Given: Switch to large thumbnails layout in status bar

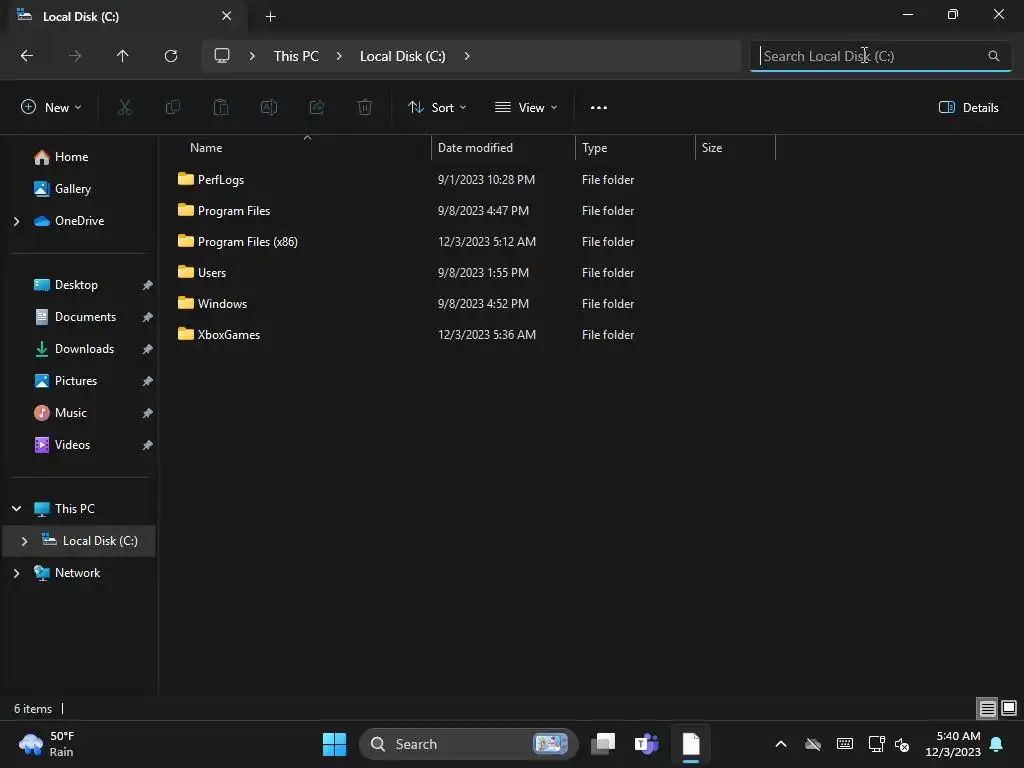Looking at the screenshot, I should 1009,708.
